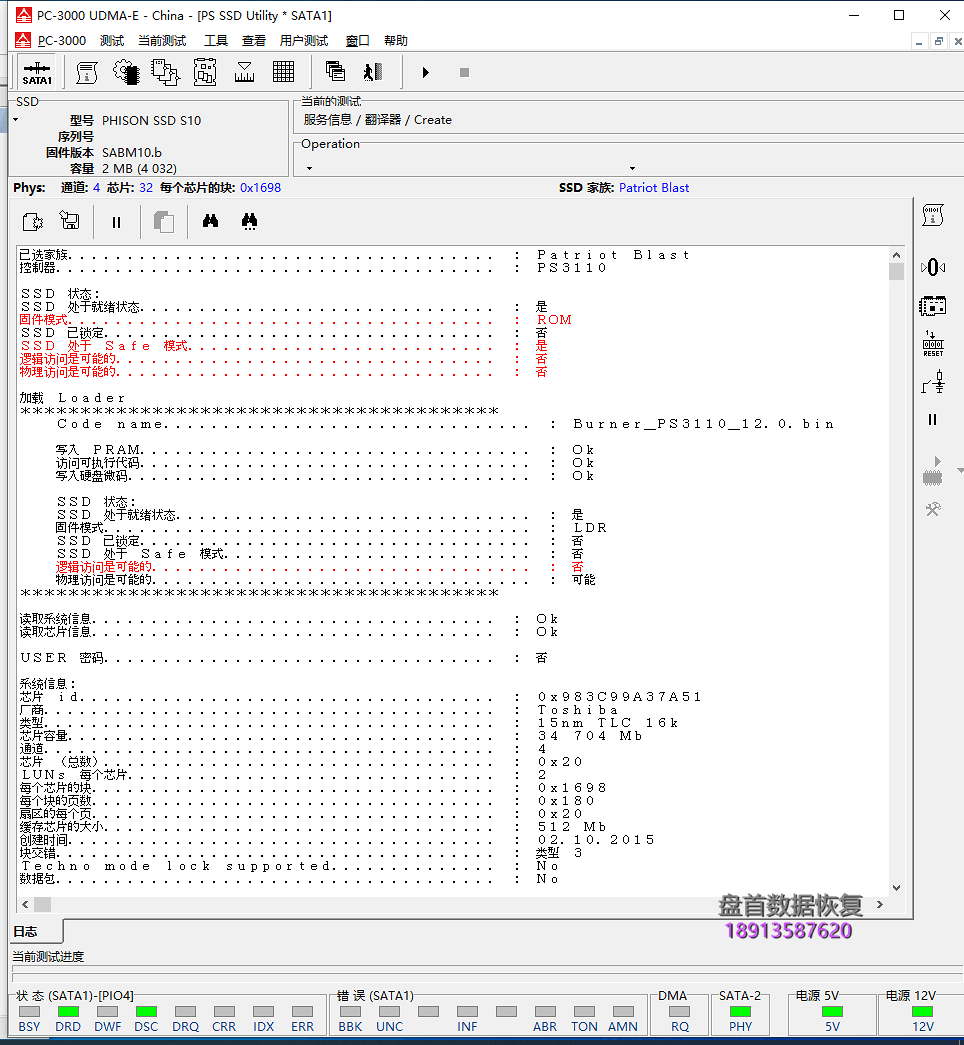Open the 帮助 menu
Viewport: 964px width, 1045px height.
395,41
